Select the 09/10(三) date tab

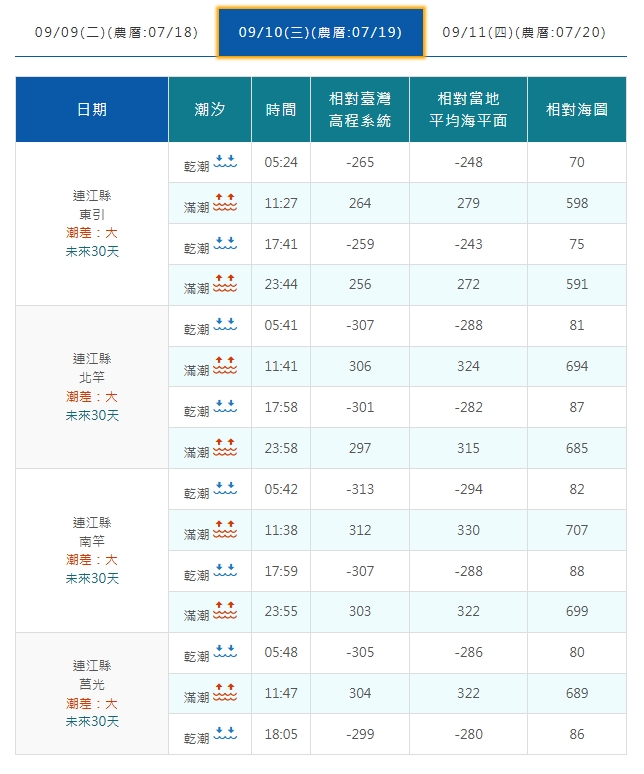320,32
